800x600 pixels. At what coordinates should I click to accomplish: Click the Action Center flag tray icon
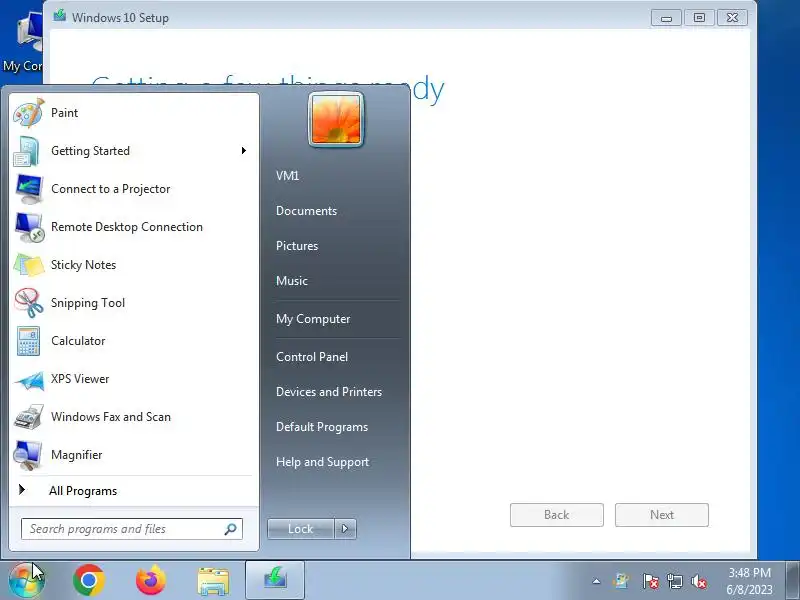(x=650, y=581)
